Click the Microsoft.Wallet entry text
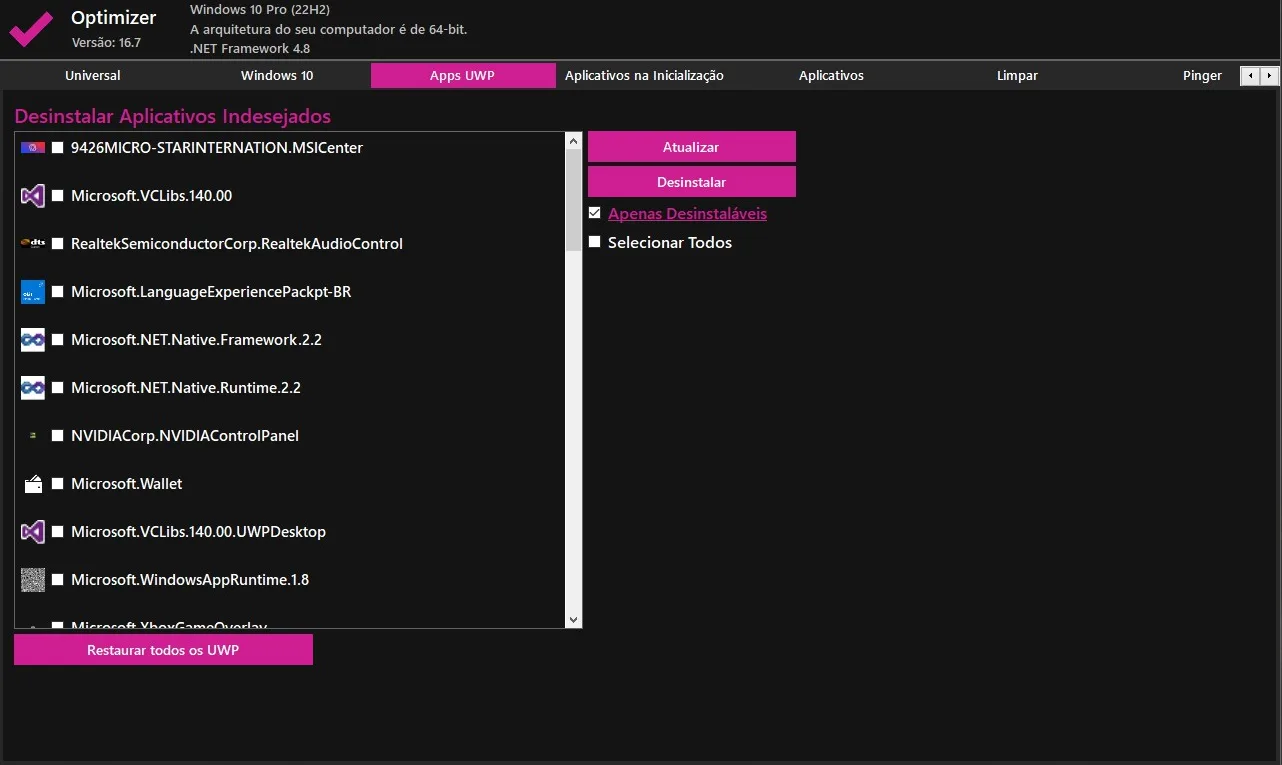The height and width of the screenshot is (765, 1282). [x=127, y=484]
